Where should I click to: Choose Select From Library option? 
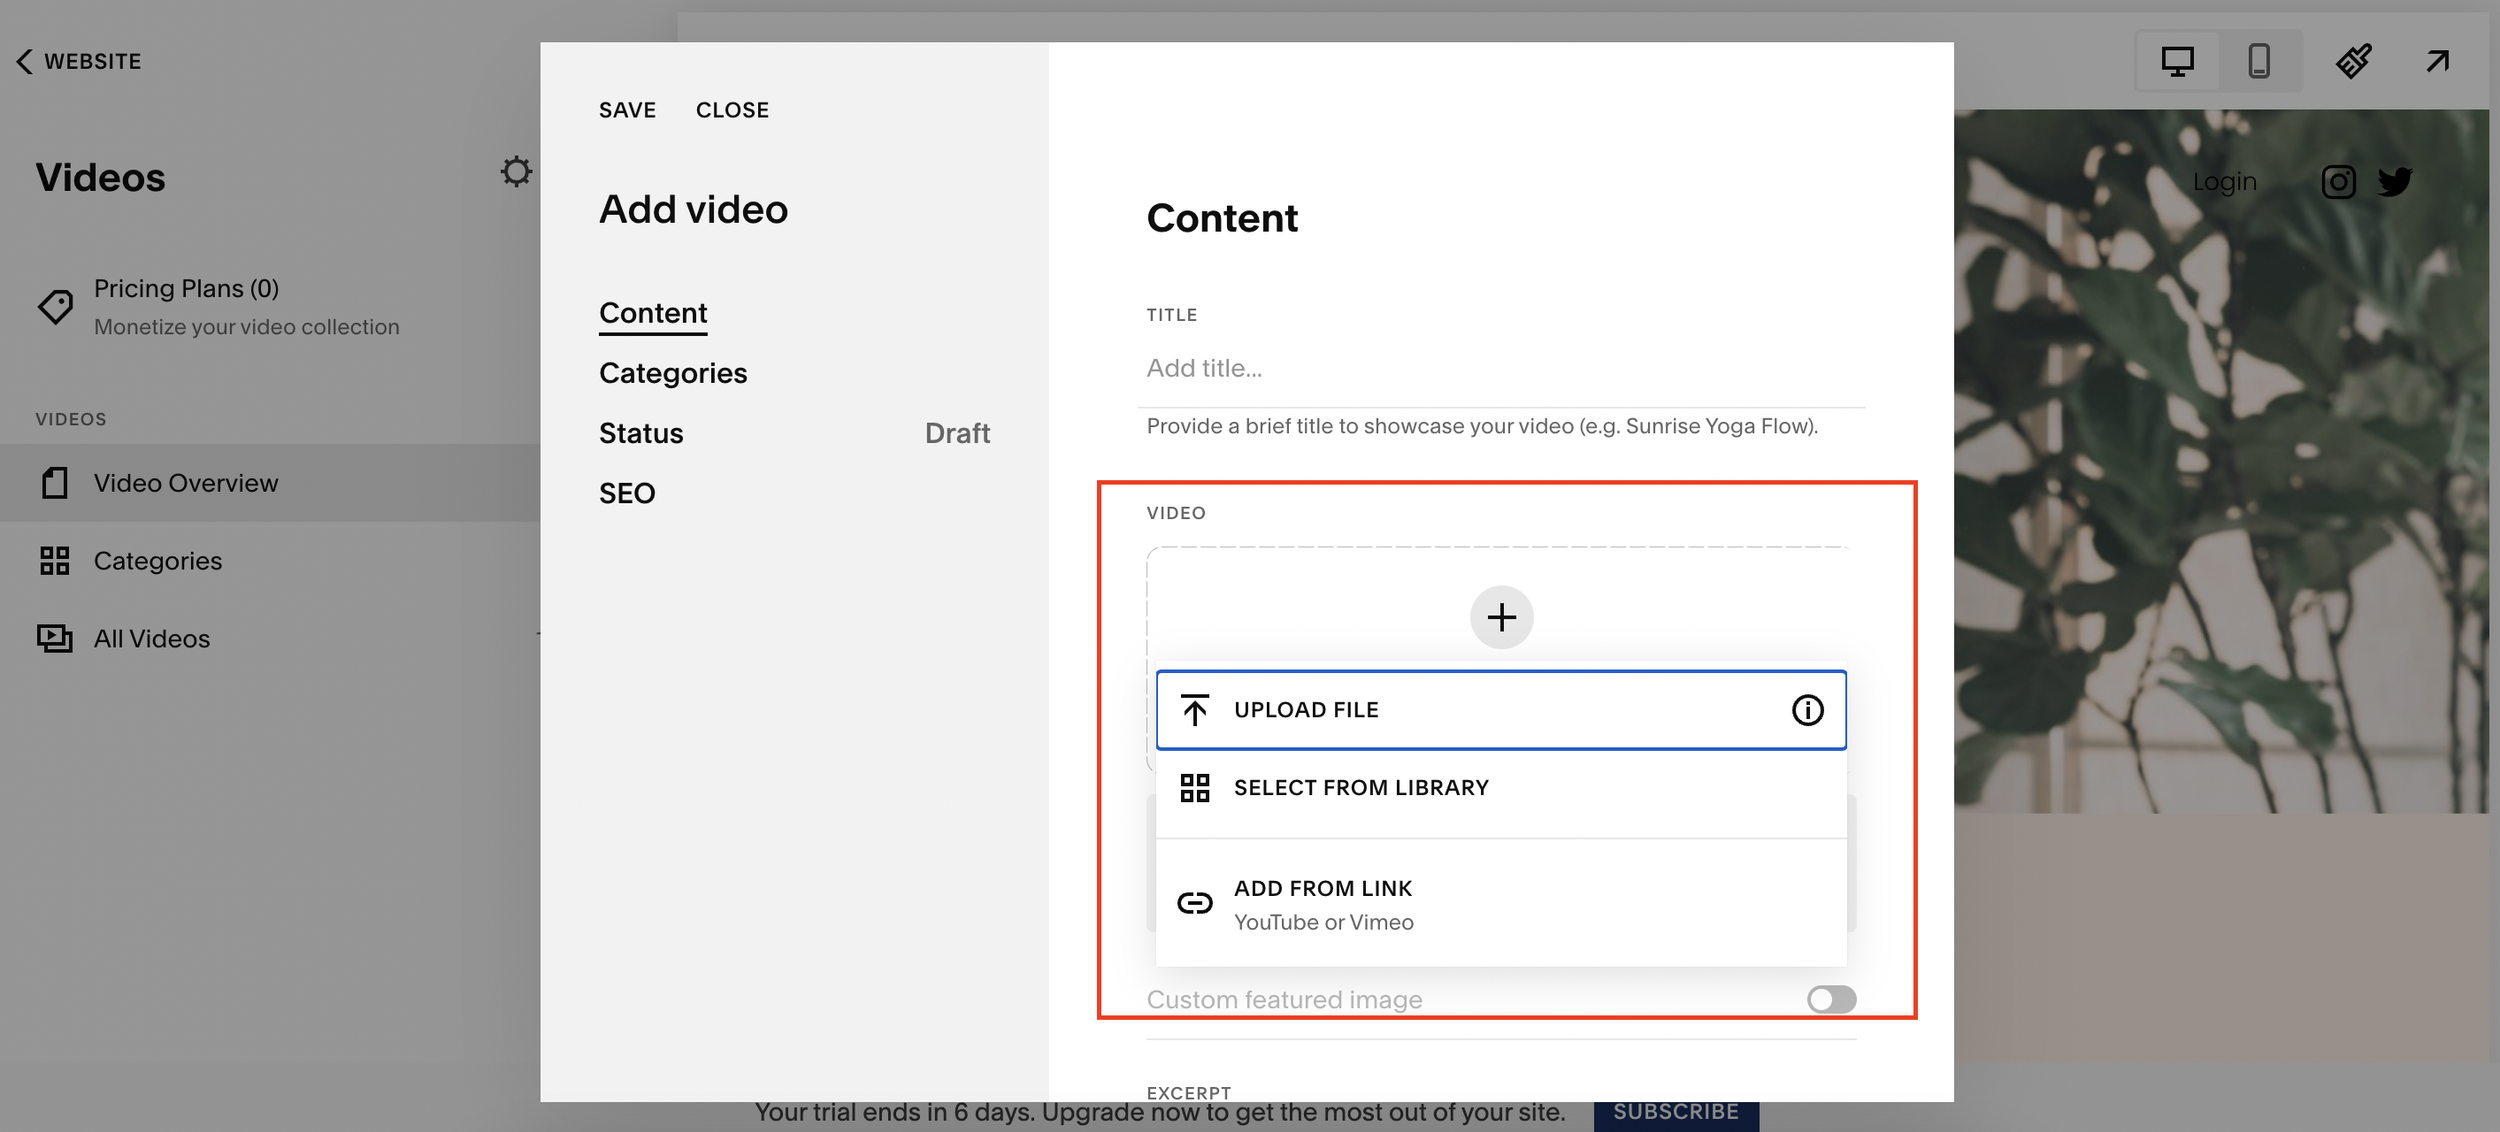(1360, 788)
